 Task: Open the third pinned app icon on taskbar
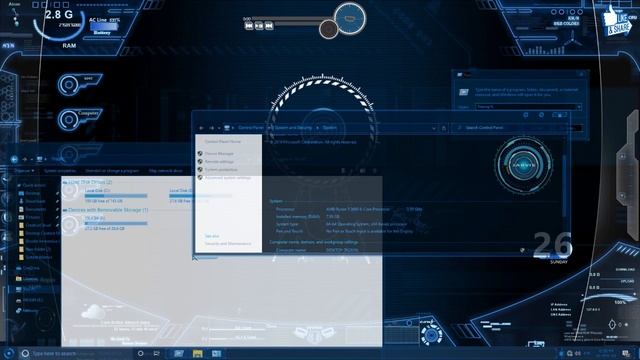(216, 353)
